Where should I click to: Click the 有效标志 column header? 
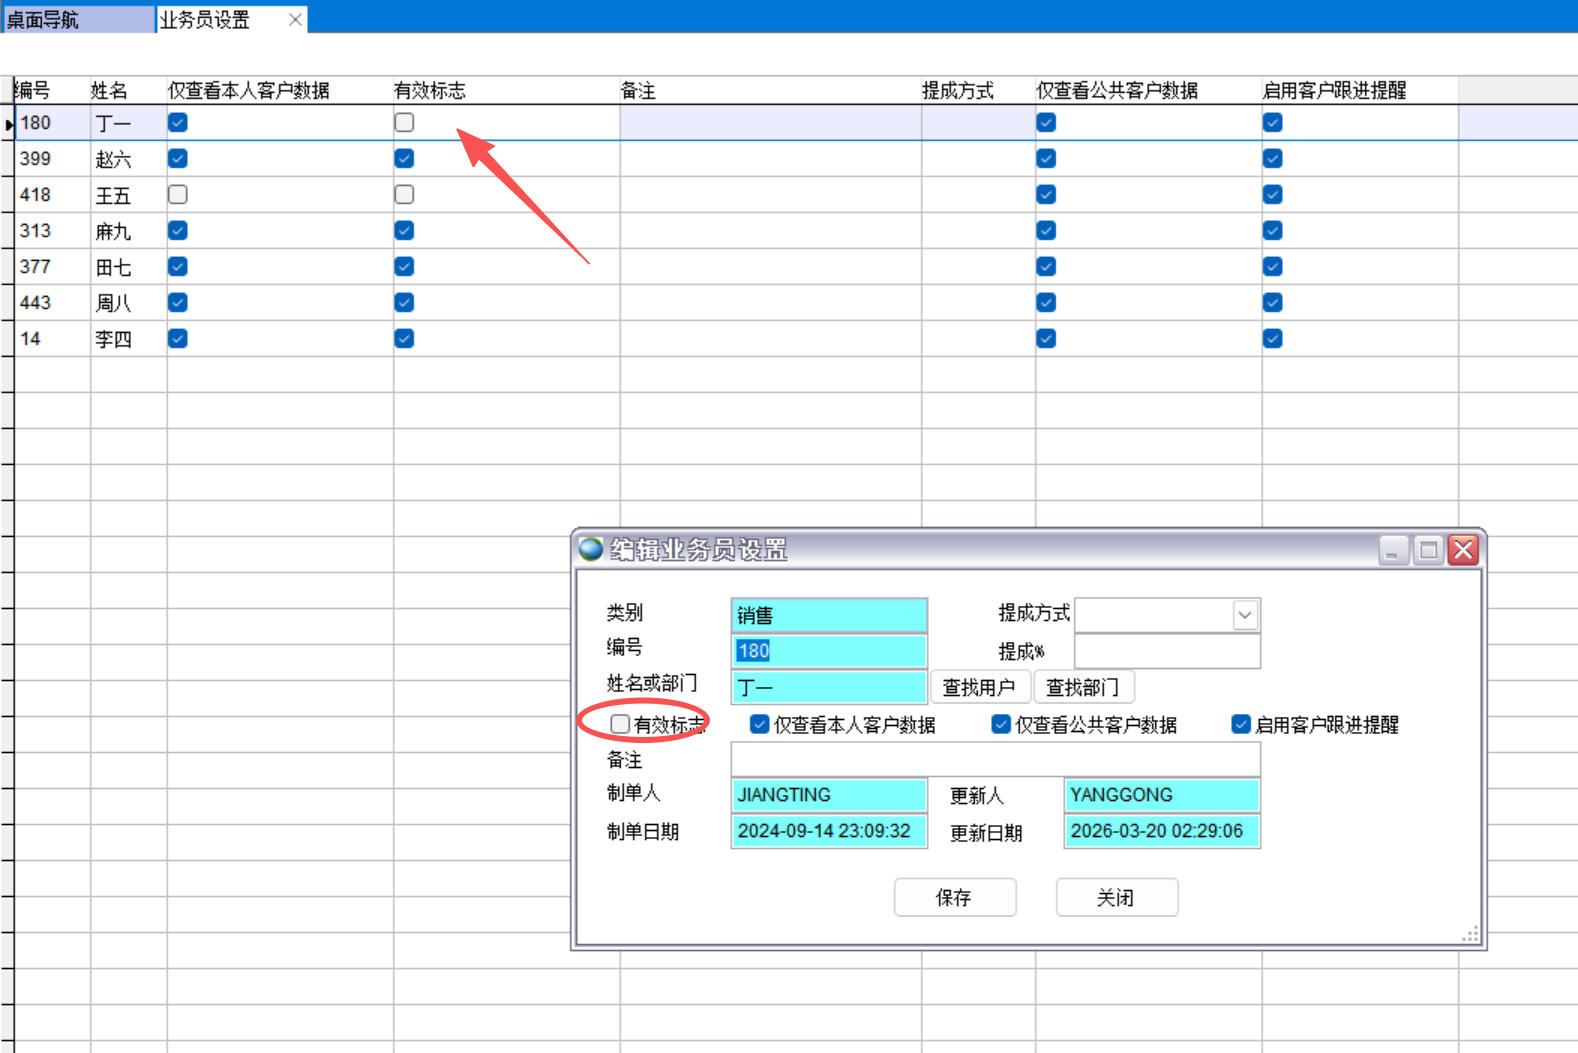tap(430, 90)
